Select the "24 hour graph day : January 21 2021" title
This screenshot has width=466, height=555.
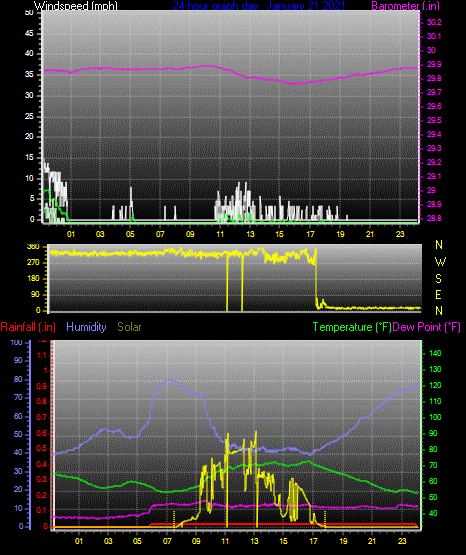coord(258,6)
